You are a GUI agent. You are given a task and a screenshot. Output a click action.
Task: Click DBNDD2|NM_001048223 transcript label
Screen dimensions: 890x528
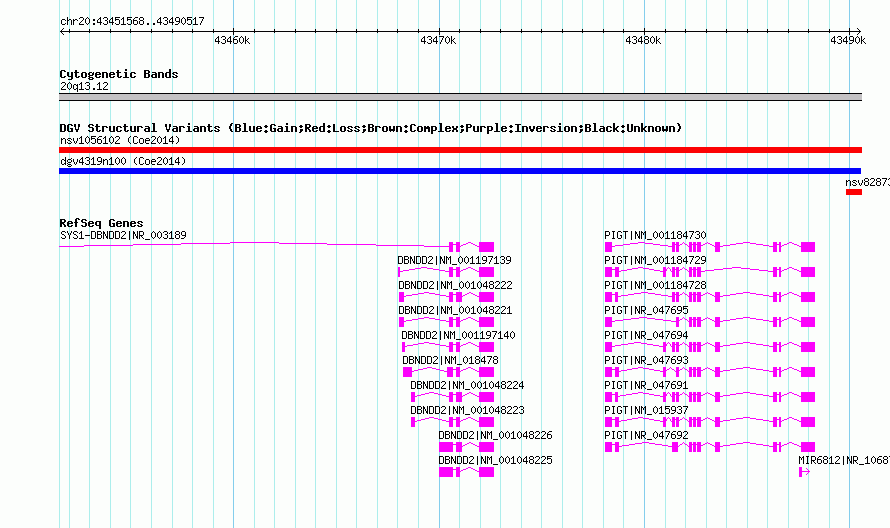tap(467, 410)
